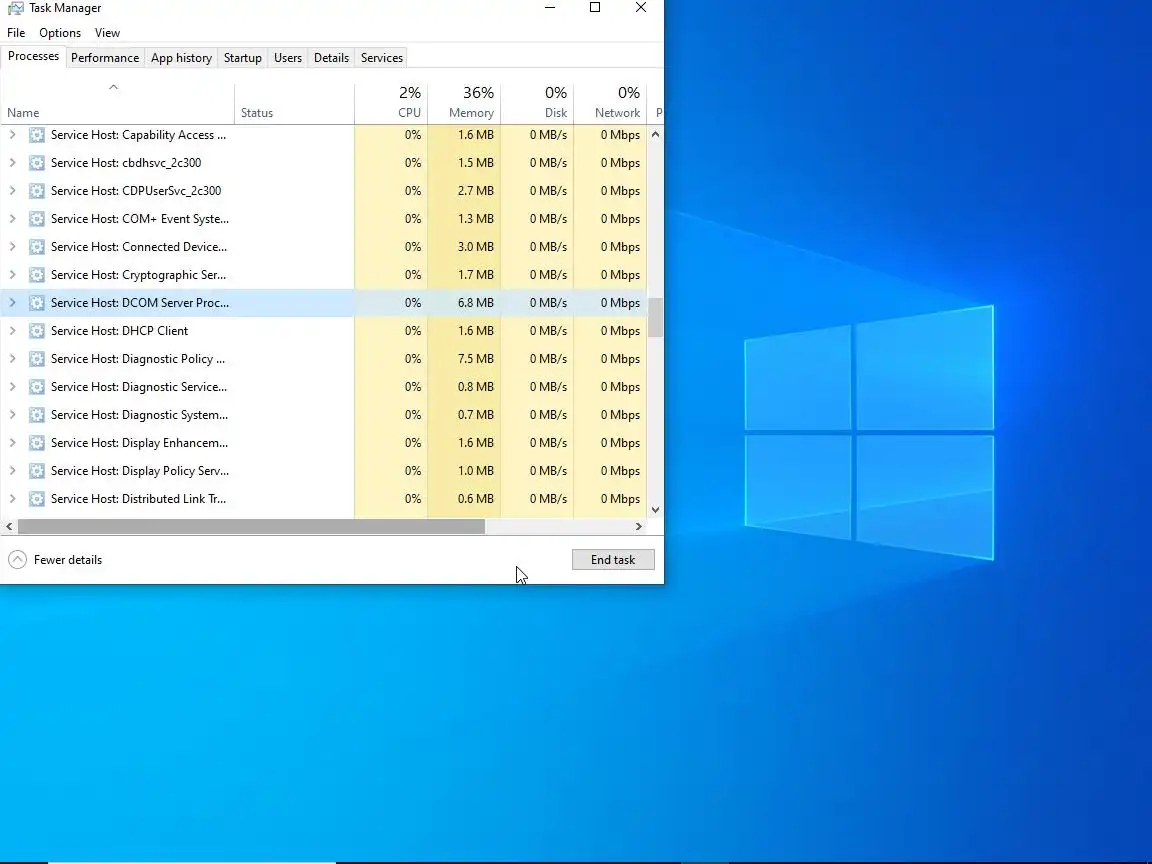Open the View menu
The width and height of the screenshot is (1152, 864).
click(107, 33)
